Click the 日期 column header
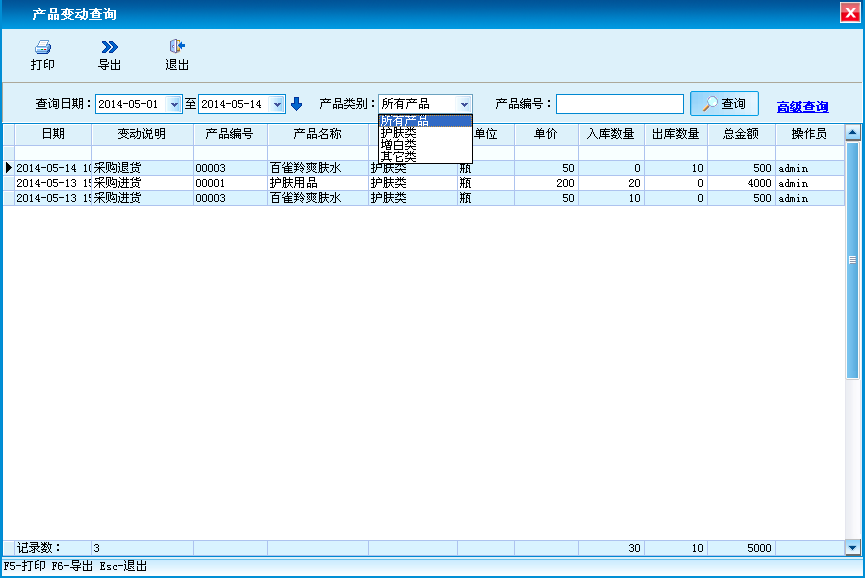Image resolution: width=865 pixels, height=578 pixels. [53, 133]
